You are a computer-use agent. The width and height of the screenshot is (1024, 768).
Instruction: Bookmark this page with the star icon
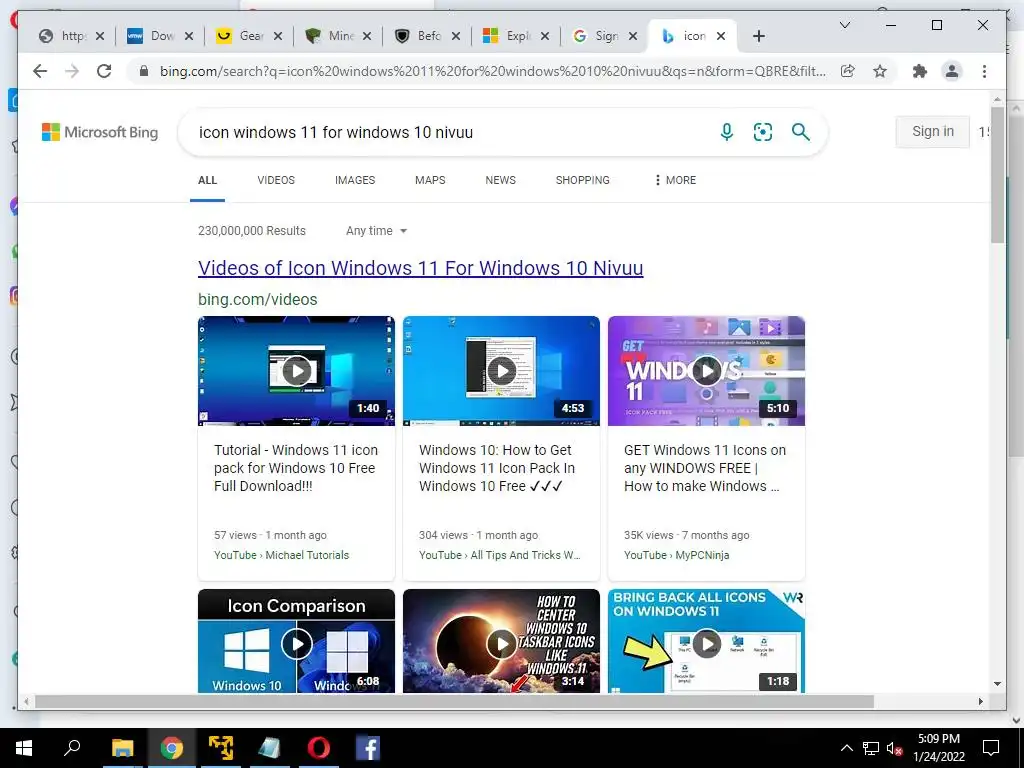click(x=880, y=71)
